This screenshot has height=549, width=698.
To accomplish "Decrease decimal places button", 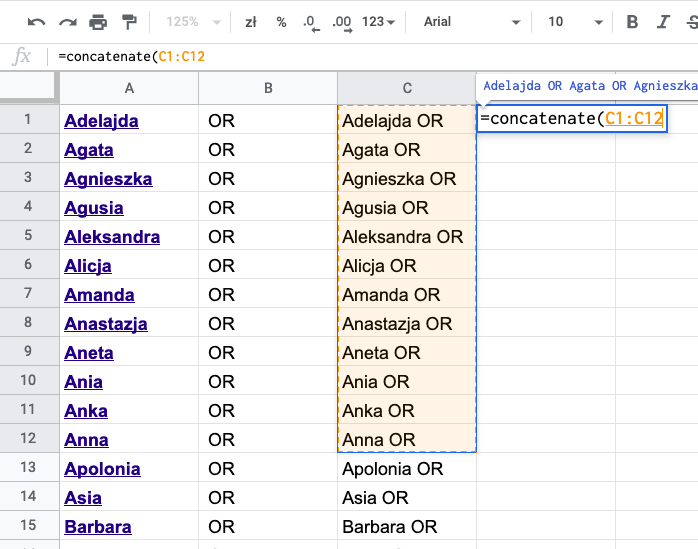I will (x=310, y=22).
